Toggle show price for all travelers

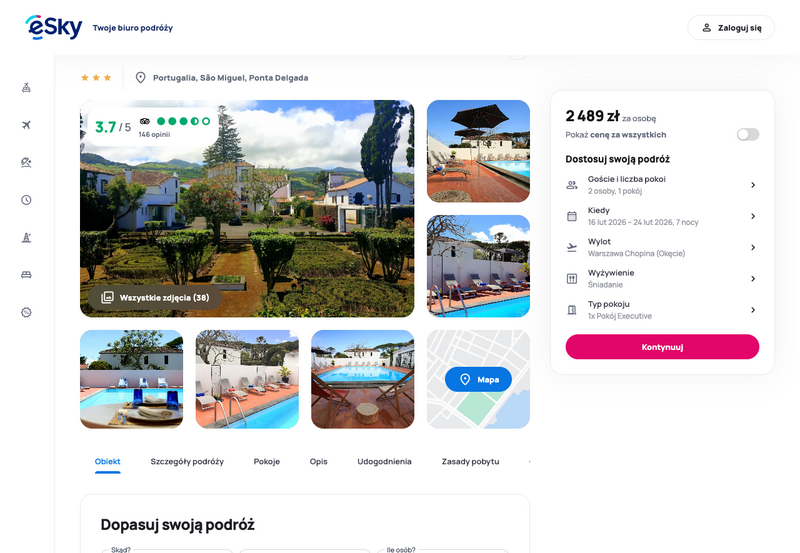[x=747, y=135]
